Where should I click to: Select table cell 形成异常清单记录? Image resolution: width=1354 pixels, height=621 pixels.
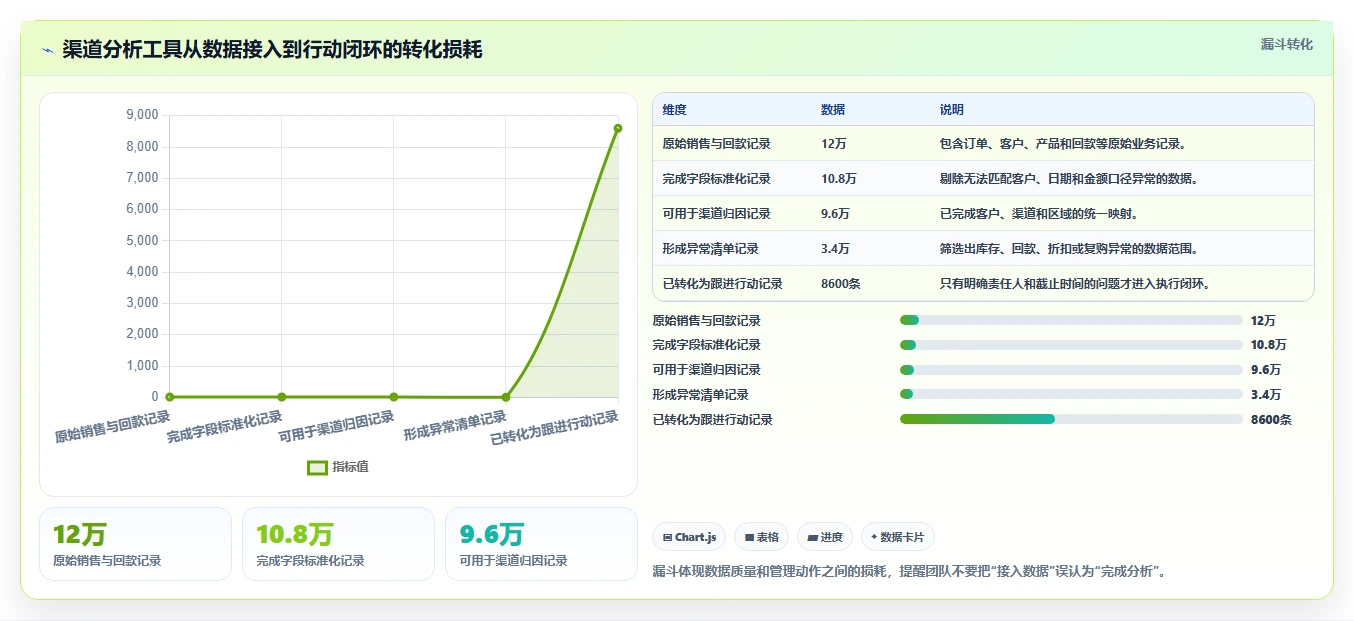coord(710,249)
